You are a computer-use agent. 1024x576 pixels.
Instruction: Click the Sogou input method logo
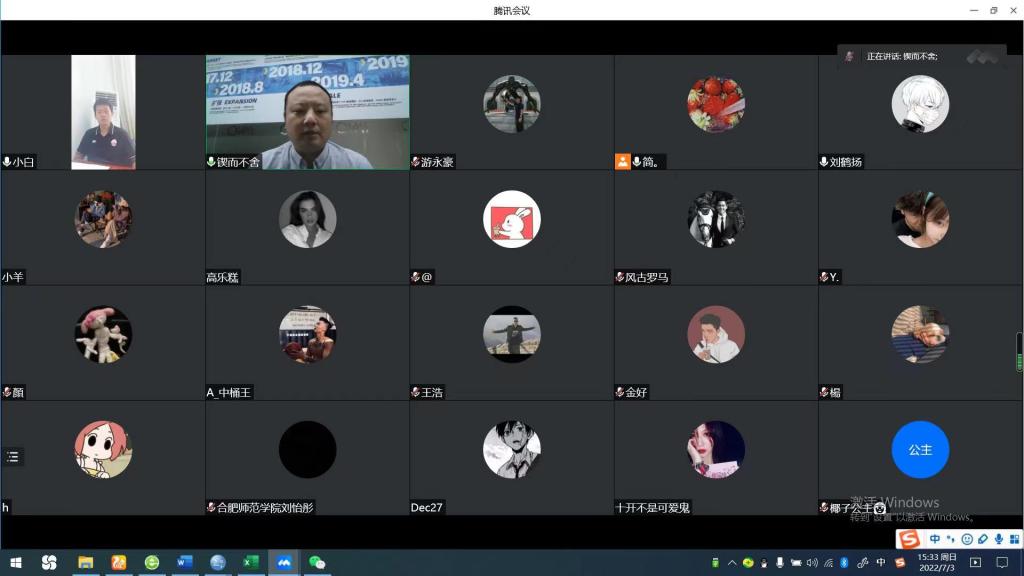909,540
